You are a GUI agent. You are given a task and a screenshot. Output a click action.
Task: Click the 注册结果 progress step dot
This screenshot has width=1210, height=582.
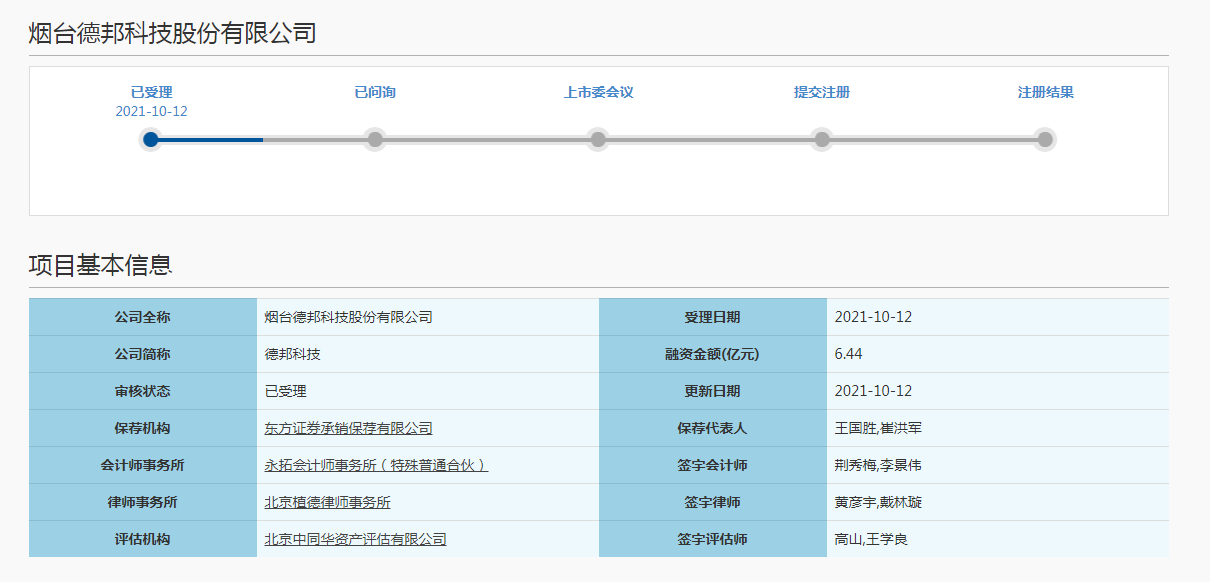(1045, 139)
